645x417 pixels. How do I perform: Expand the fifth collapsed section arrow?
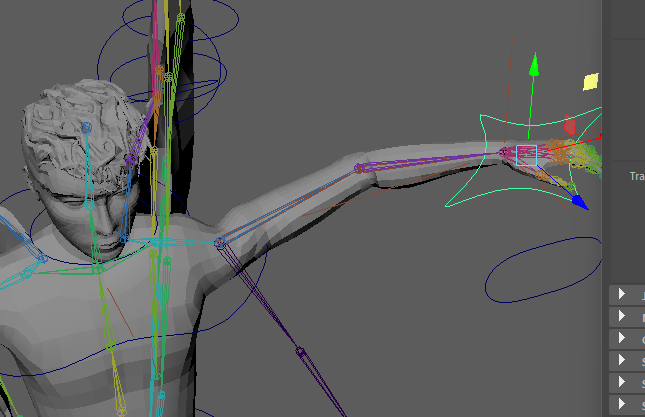[x=622, y=382]
